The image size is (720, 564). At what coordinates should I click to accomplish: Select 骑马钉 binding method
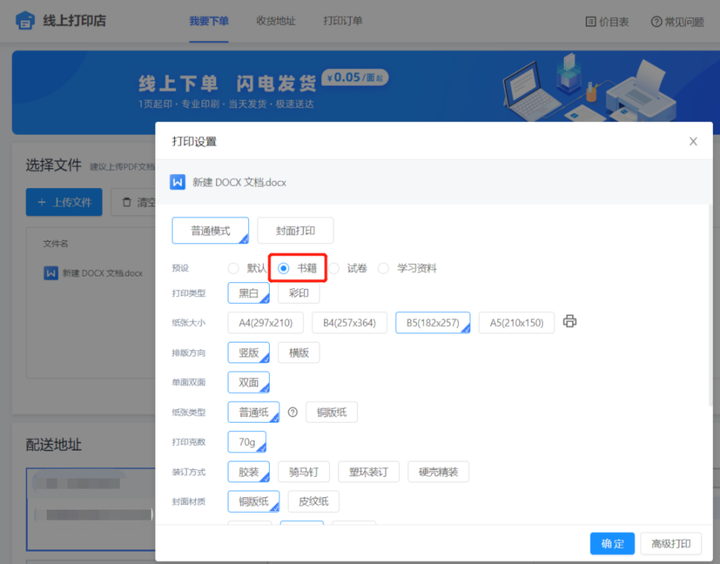(304, 472)
